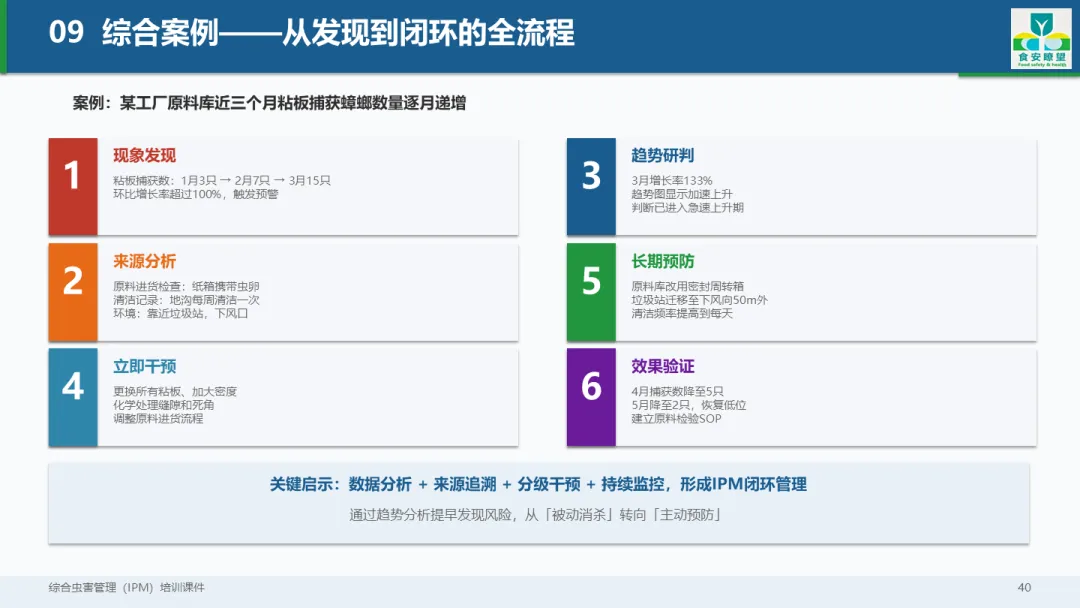The width and height of the screenshot is (1080, 608).
Task: Click the heading 长期预防
Action: (x=663, y=262)
